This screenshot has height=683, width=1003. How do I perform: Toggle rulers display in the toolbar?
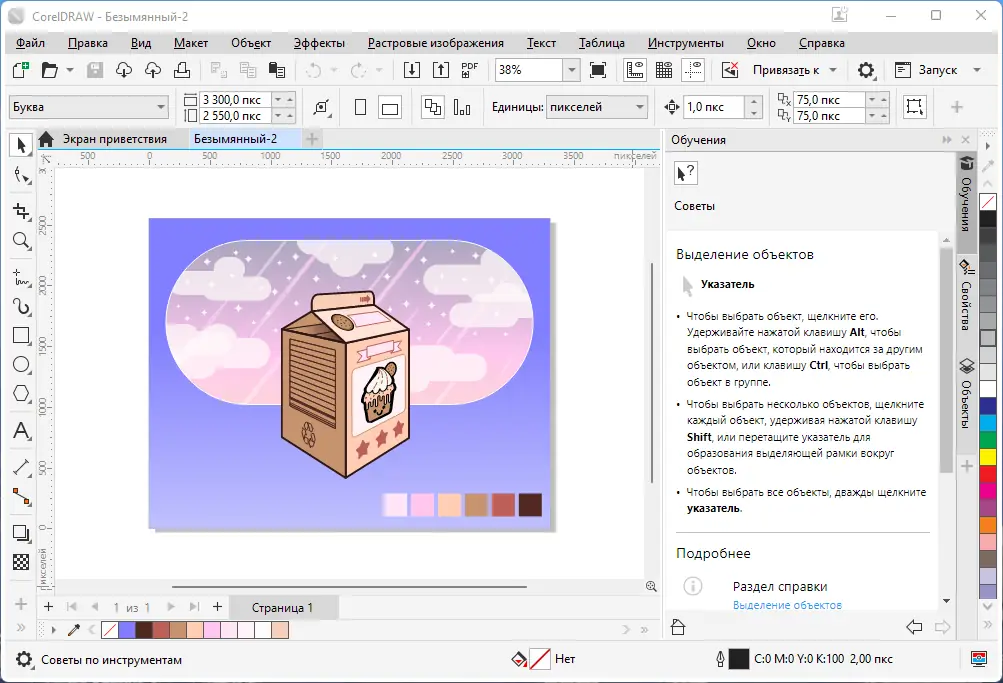(x=634, y=70)
